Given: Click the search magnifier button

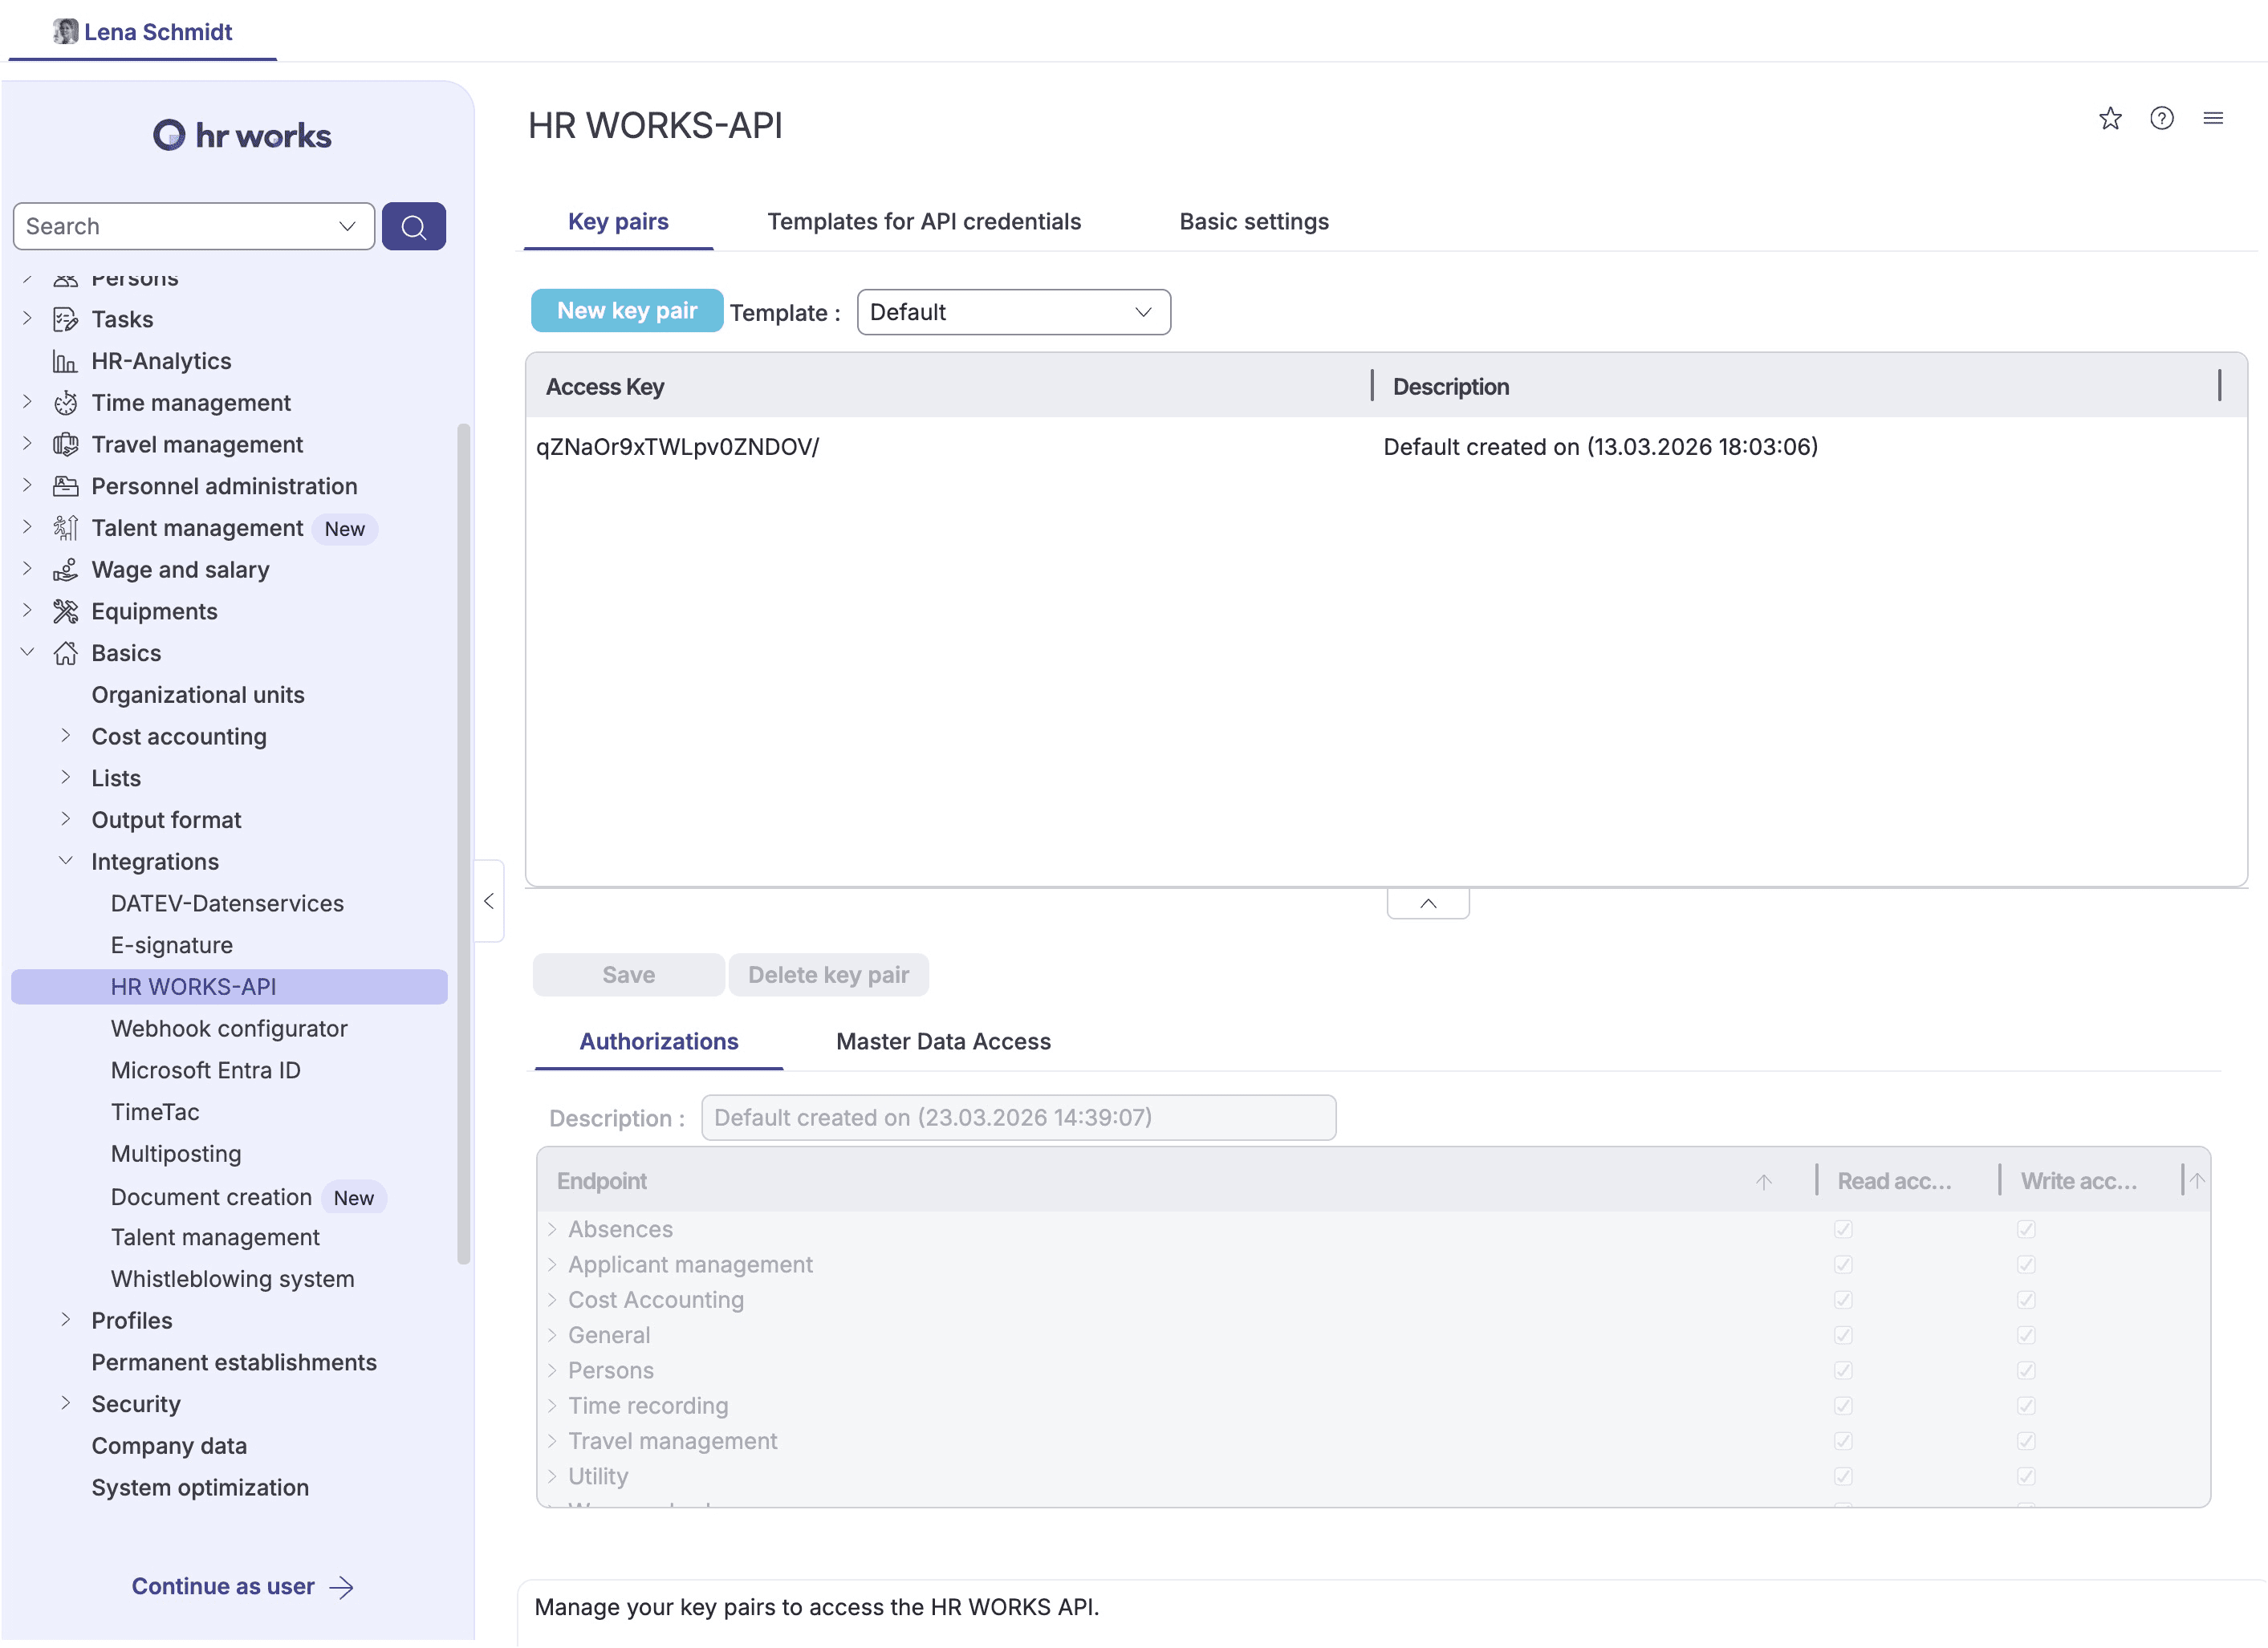Looking at the screenshot, I should click(x=413, y=227).
